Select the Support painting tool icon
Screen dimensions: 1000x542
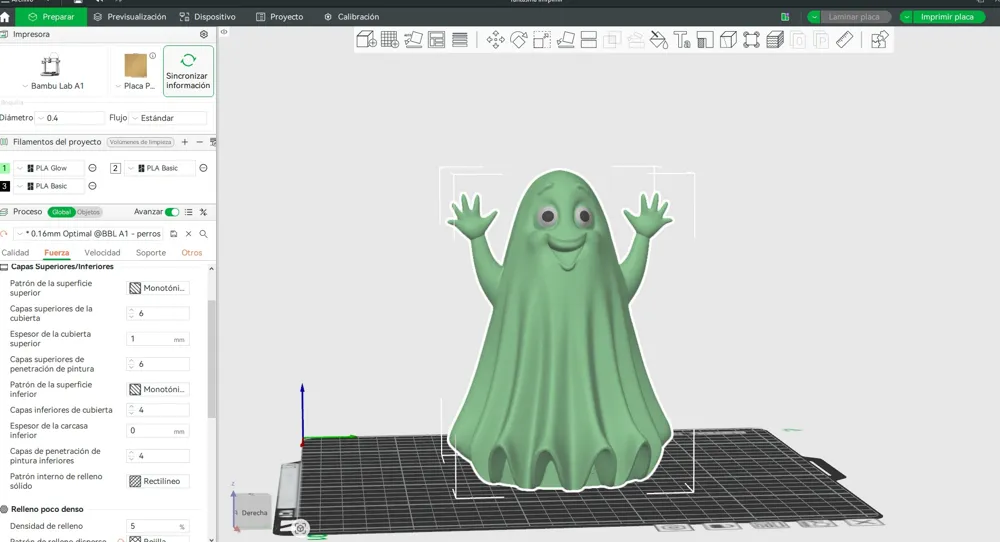[705, 40]
